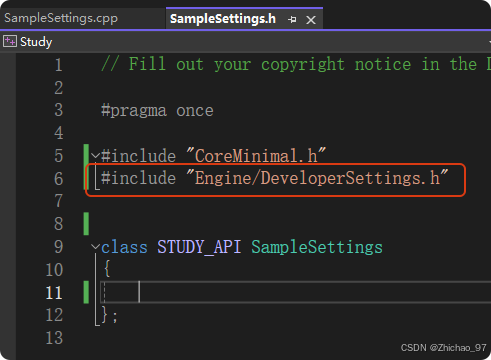
Task: Collapse the #include block on line 5
Action: point(95,156)
